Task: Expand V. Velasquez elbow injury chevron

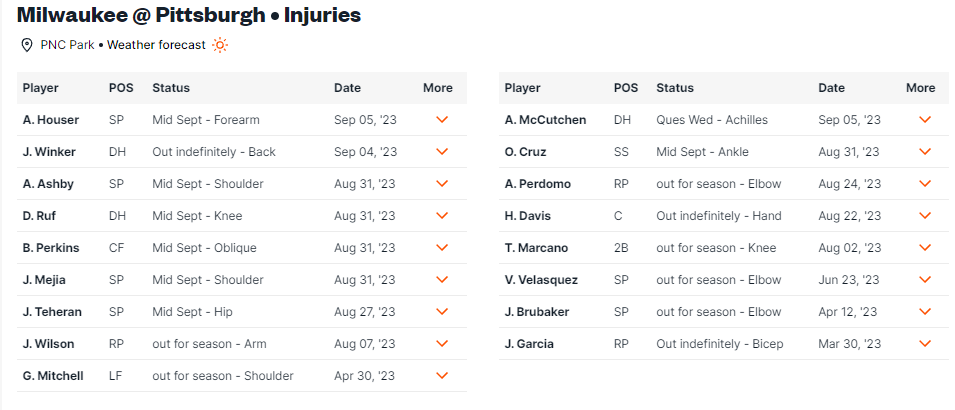Action: click(x=925, y=280)
